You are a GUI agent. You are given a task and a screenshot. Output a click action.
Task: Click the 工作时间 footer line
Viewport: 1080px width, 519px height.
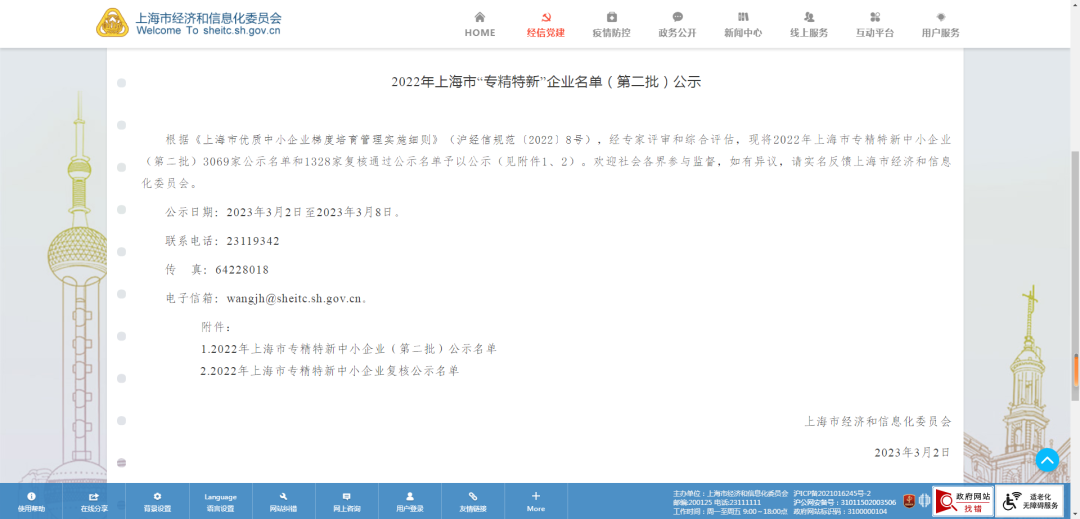(x=730, y=511)
